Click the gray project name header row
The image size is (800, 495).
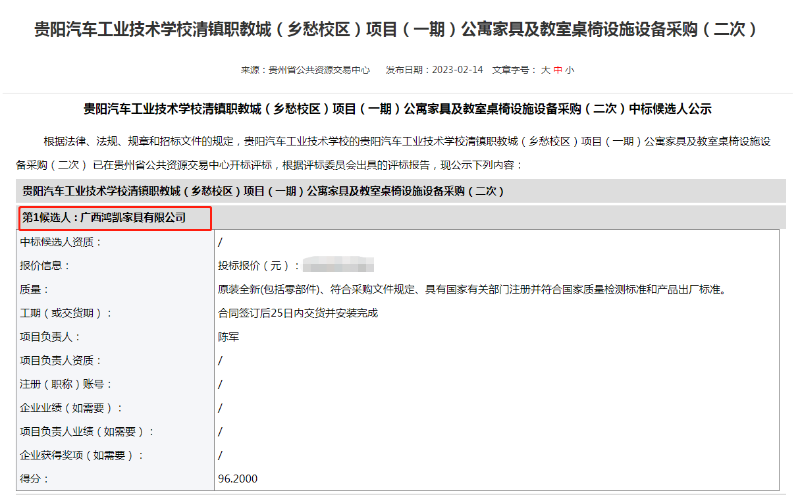(x=400, y=191)
